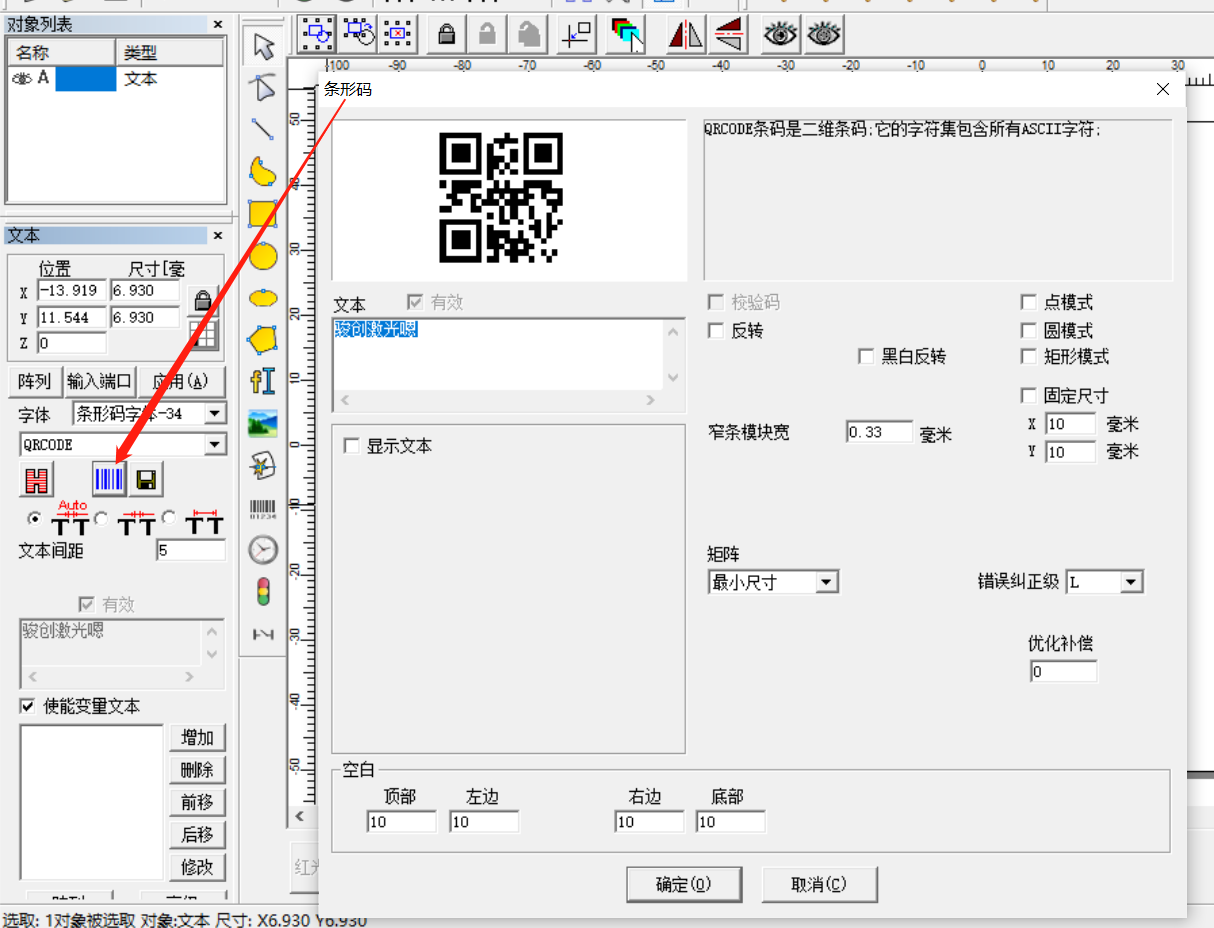Screen dimensions: 1214x928
Task: Click the 输入端口 button
Action: click(x=99, y=382)
